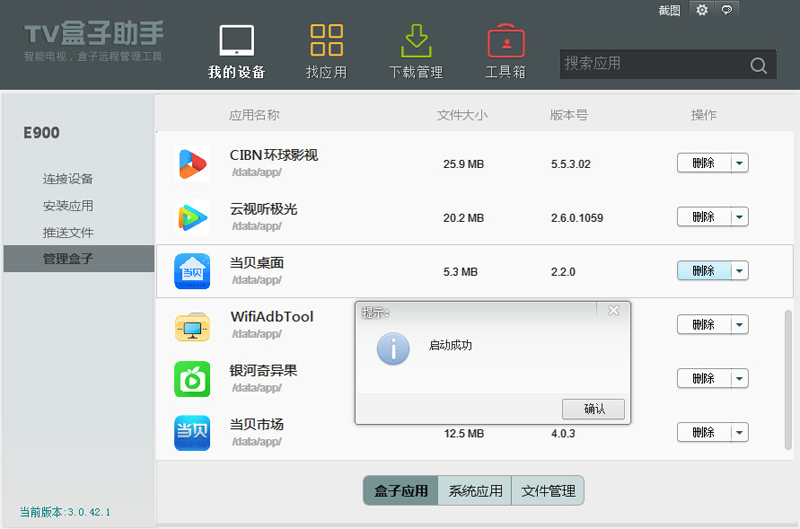This screenshot has width=800, height=529.
Task: Switch to 系统应用 tab
Action: pos(475,491)
